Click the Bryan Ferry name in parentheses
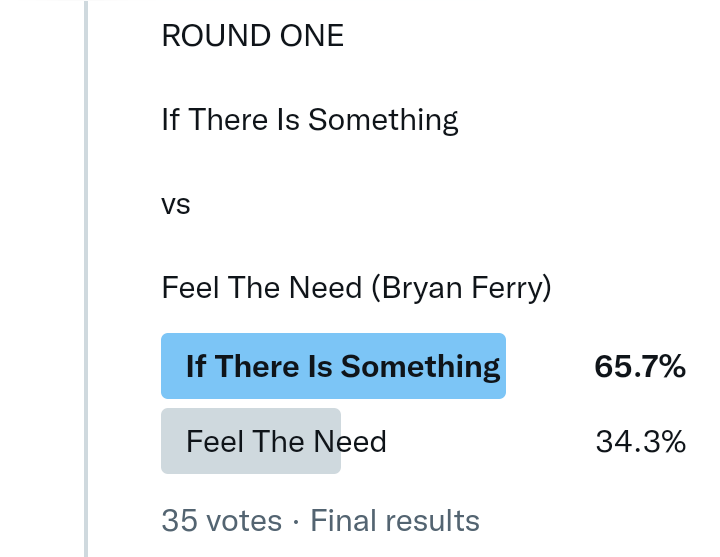 coord(462,289)
